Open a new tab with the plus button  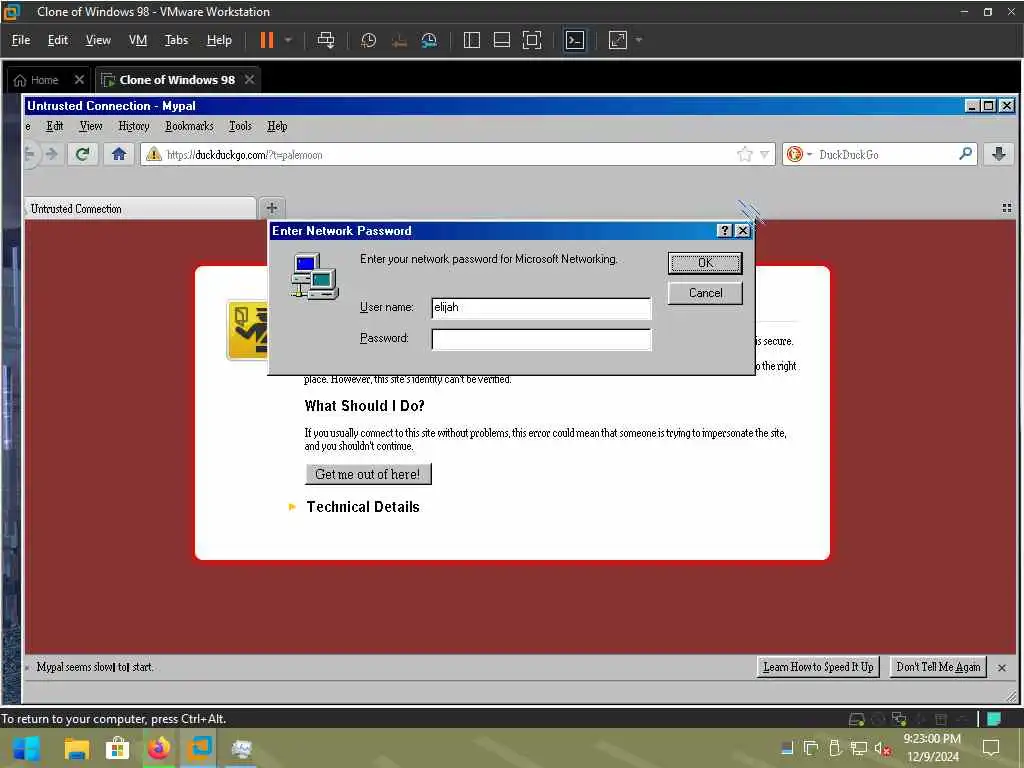[272, 208]
